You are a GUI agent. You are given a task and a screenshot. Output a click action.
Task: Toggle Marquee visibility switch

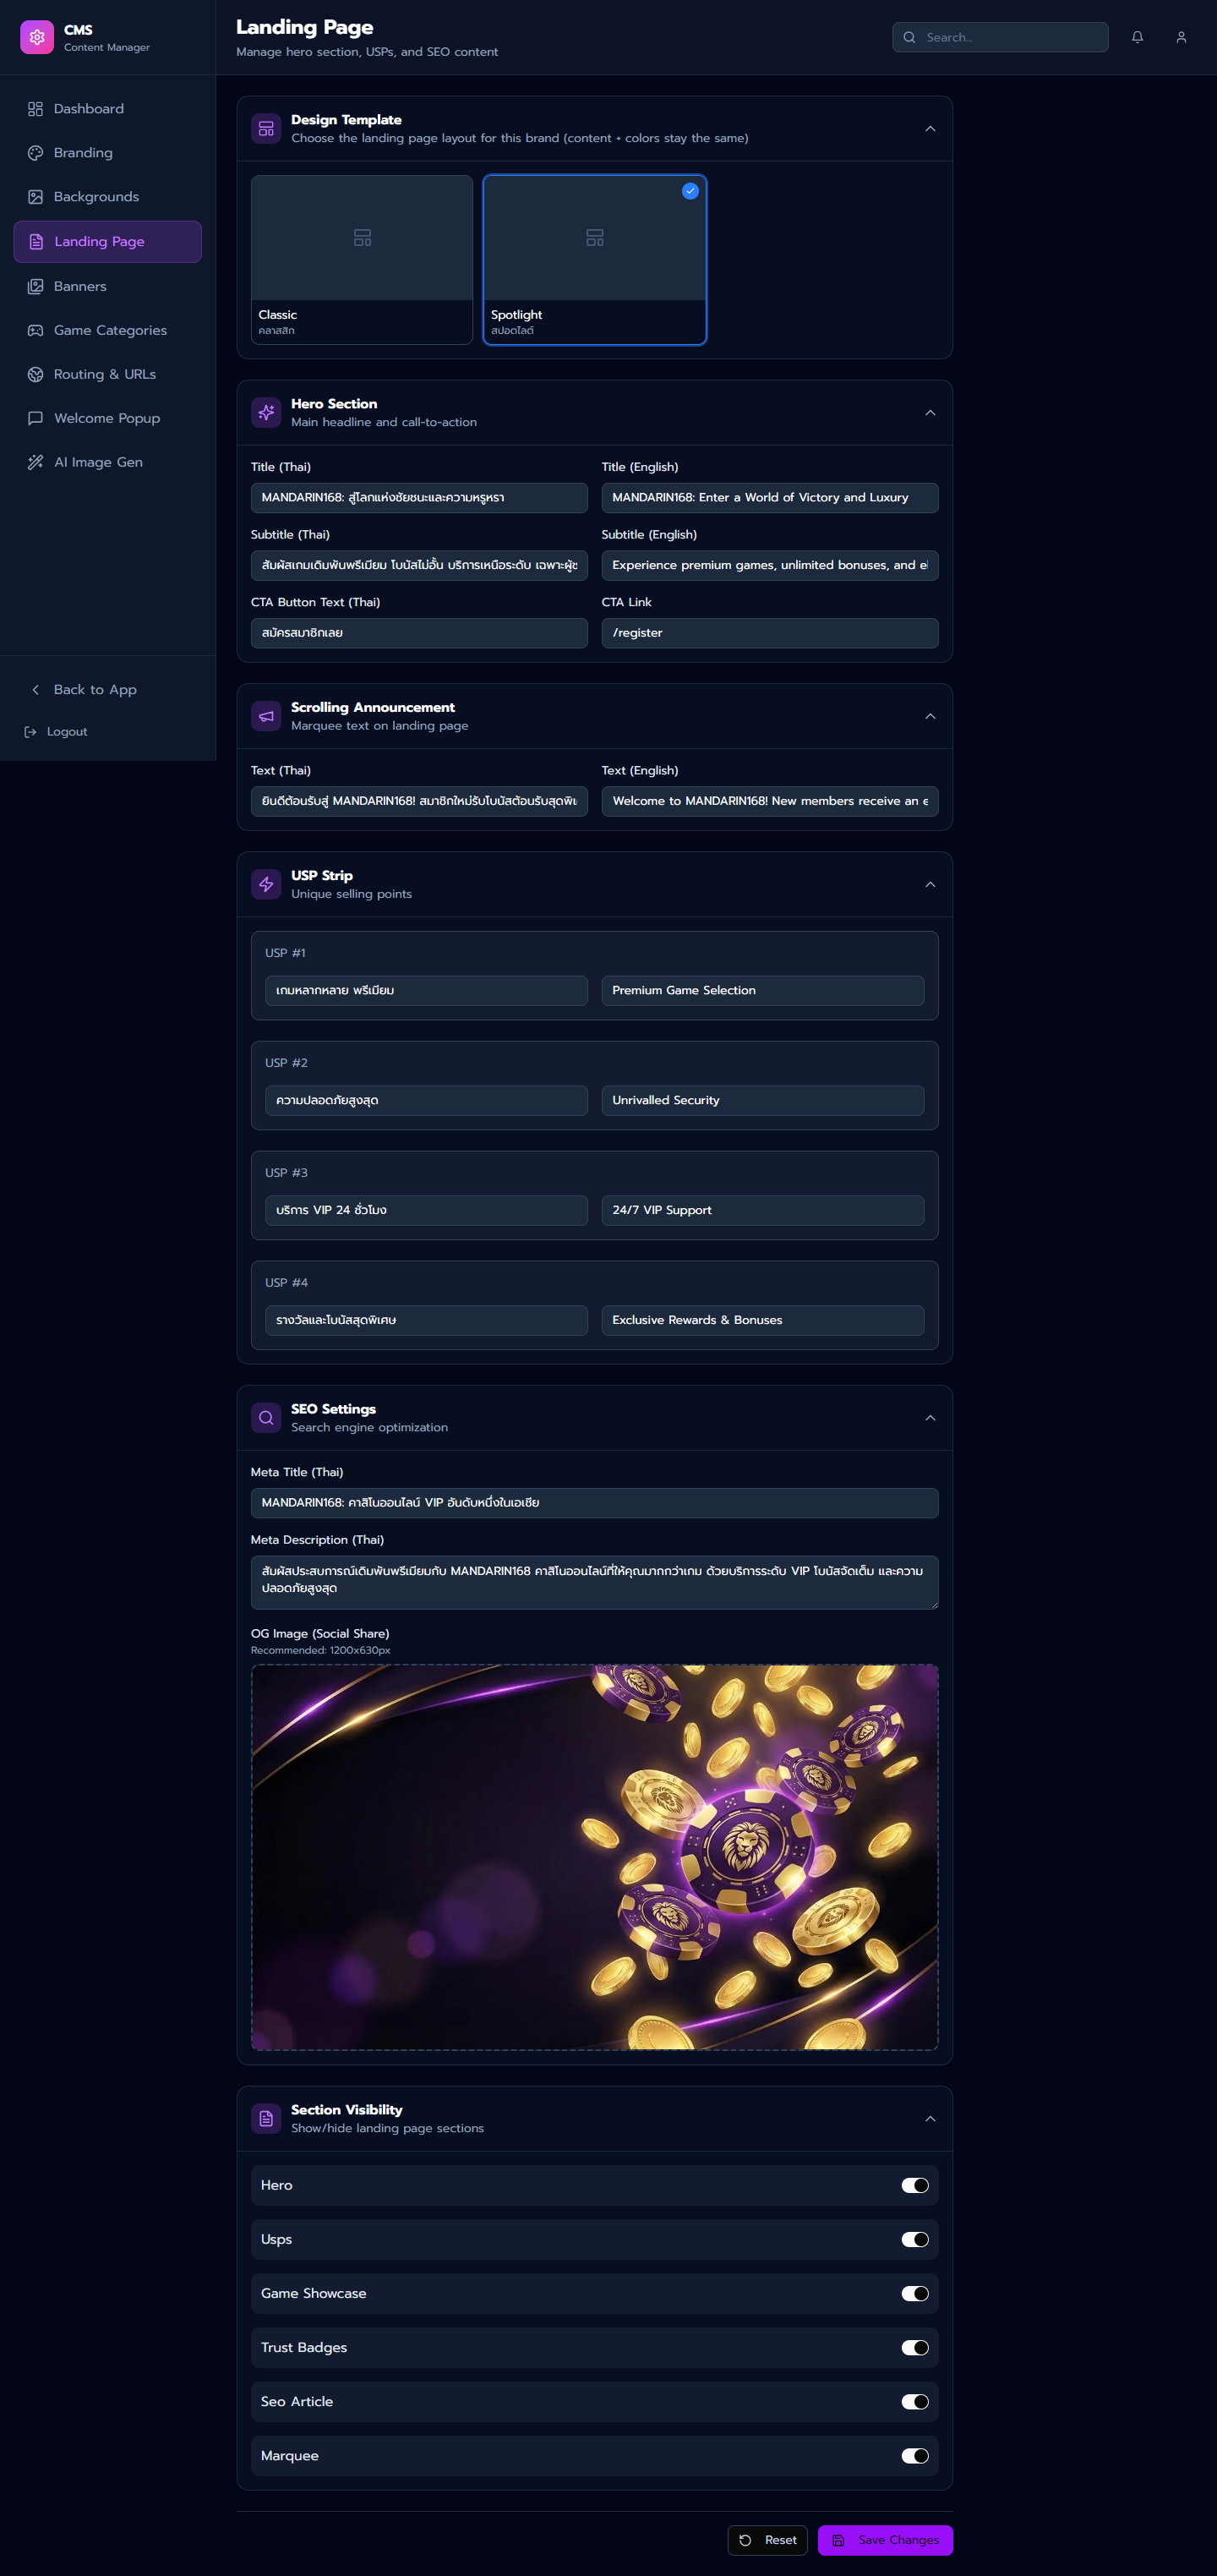[x=915, y=2455]
